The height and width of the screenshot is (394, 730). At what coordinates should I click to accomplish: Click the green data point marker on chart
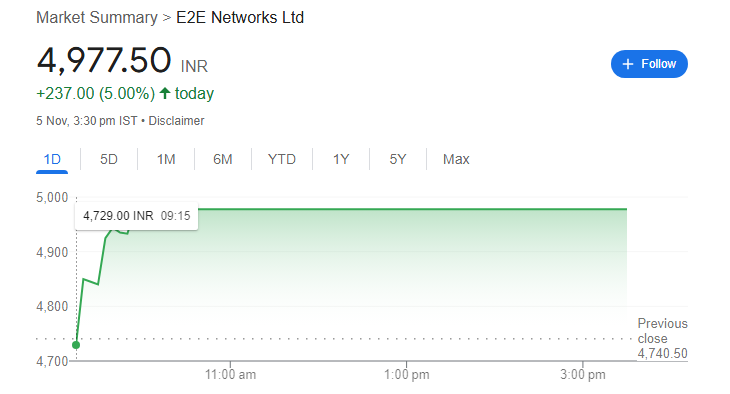(76, 345)
